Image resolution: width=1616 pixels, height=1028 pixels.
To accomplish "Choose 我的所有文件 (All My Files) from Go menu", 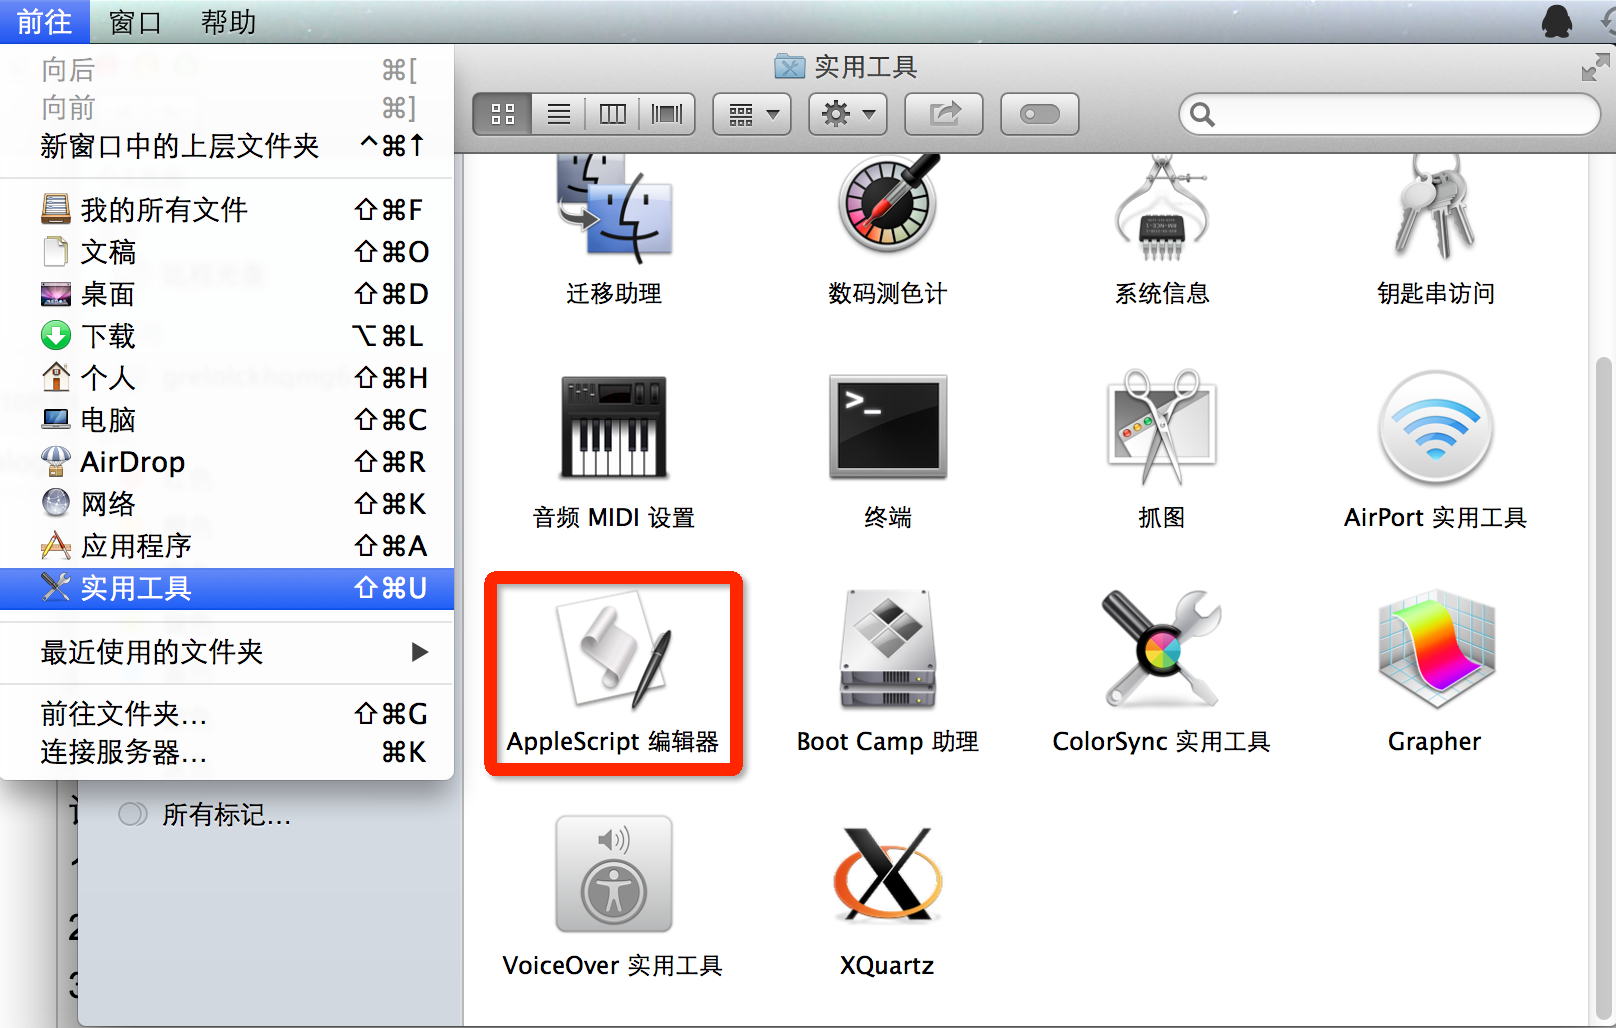I will coord(227,210).
